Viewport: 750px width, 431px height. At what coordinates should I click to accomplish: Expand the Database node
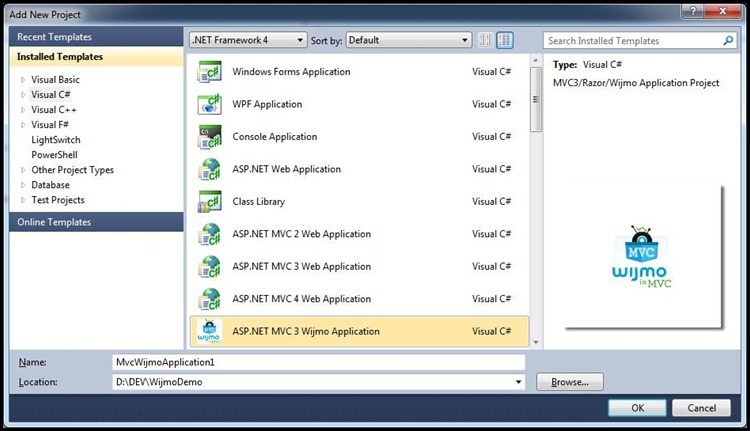23,185
